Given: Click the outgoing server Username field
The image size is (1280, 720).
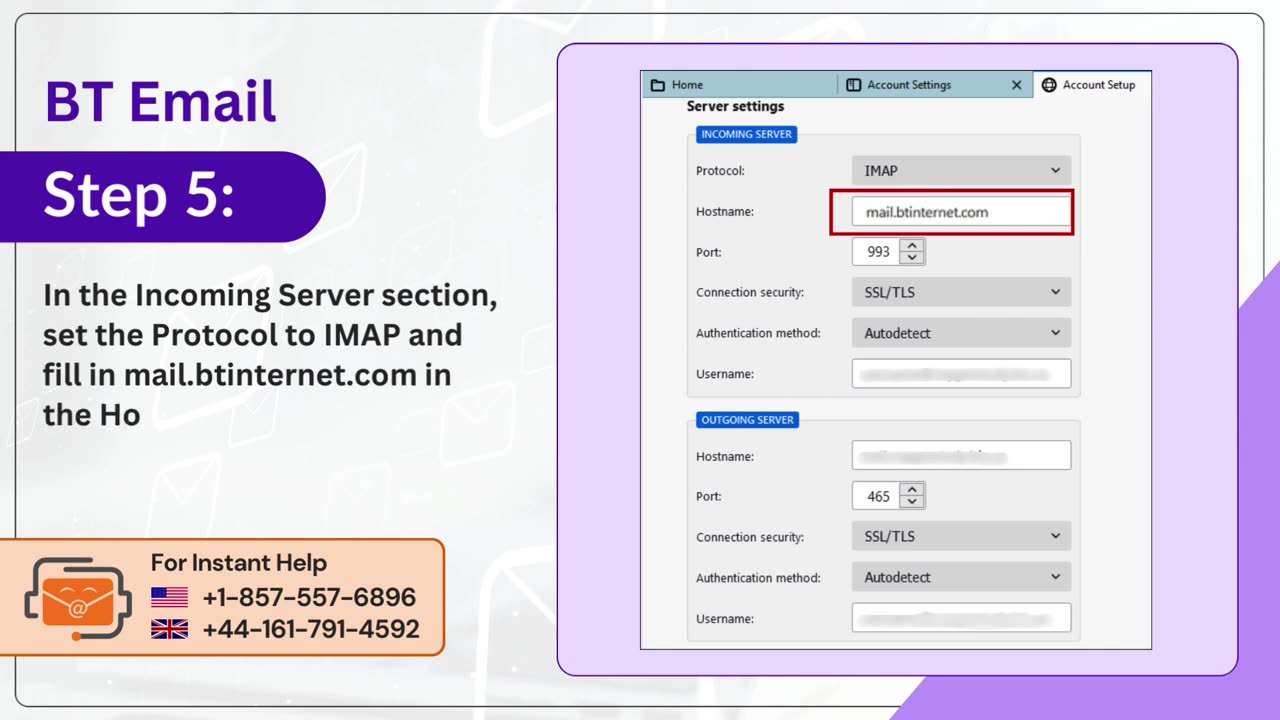Looking at the screenshot, I should pos(961,618).
